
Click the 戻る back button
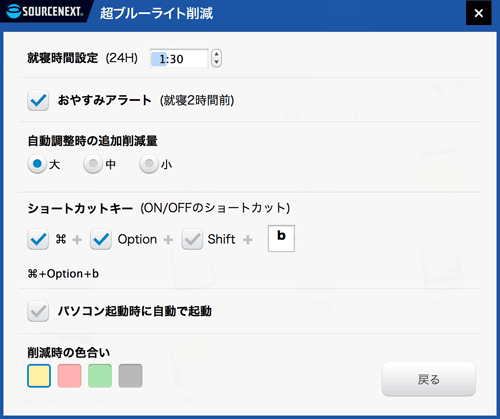pyautogui.click(x=429, y=379)
